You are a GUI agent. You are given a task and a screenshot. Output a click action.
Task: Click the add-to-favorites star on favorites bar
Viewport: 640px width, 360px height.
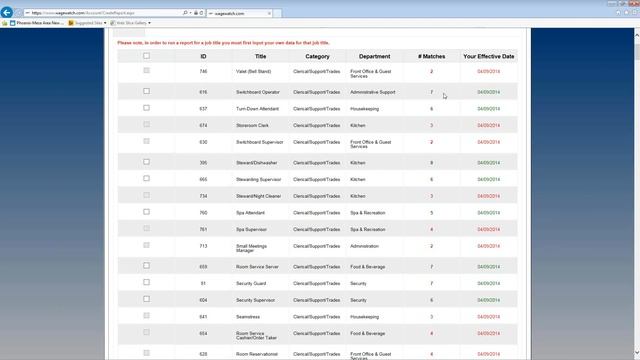click(4, 23)
